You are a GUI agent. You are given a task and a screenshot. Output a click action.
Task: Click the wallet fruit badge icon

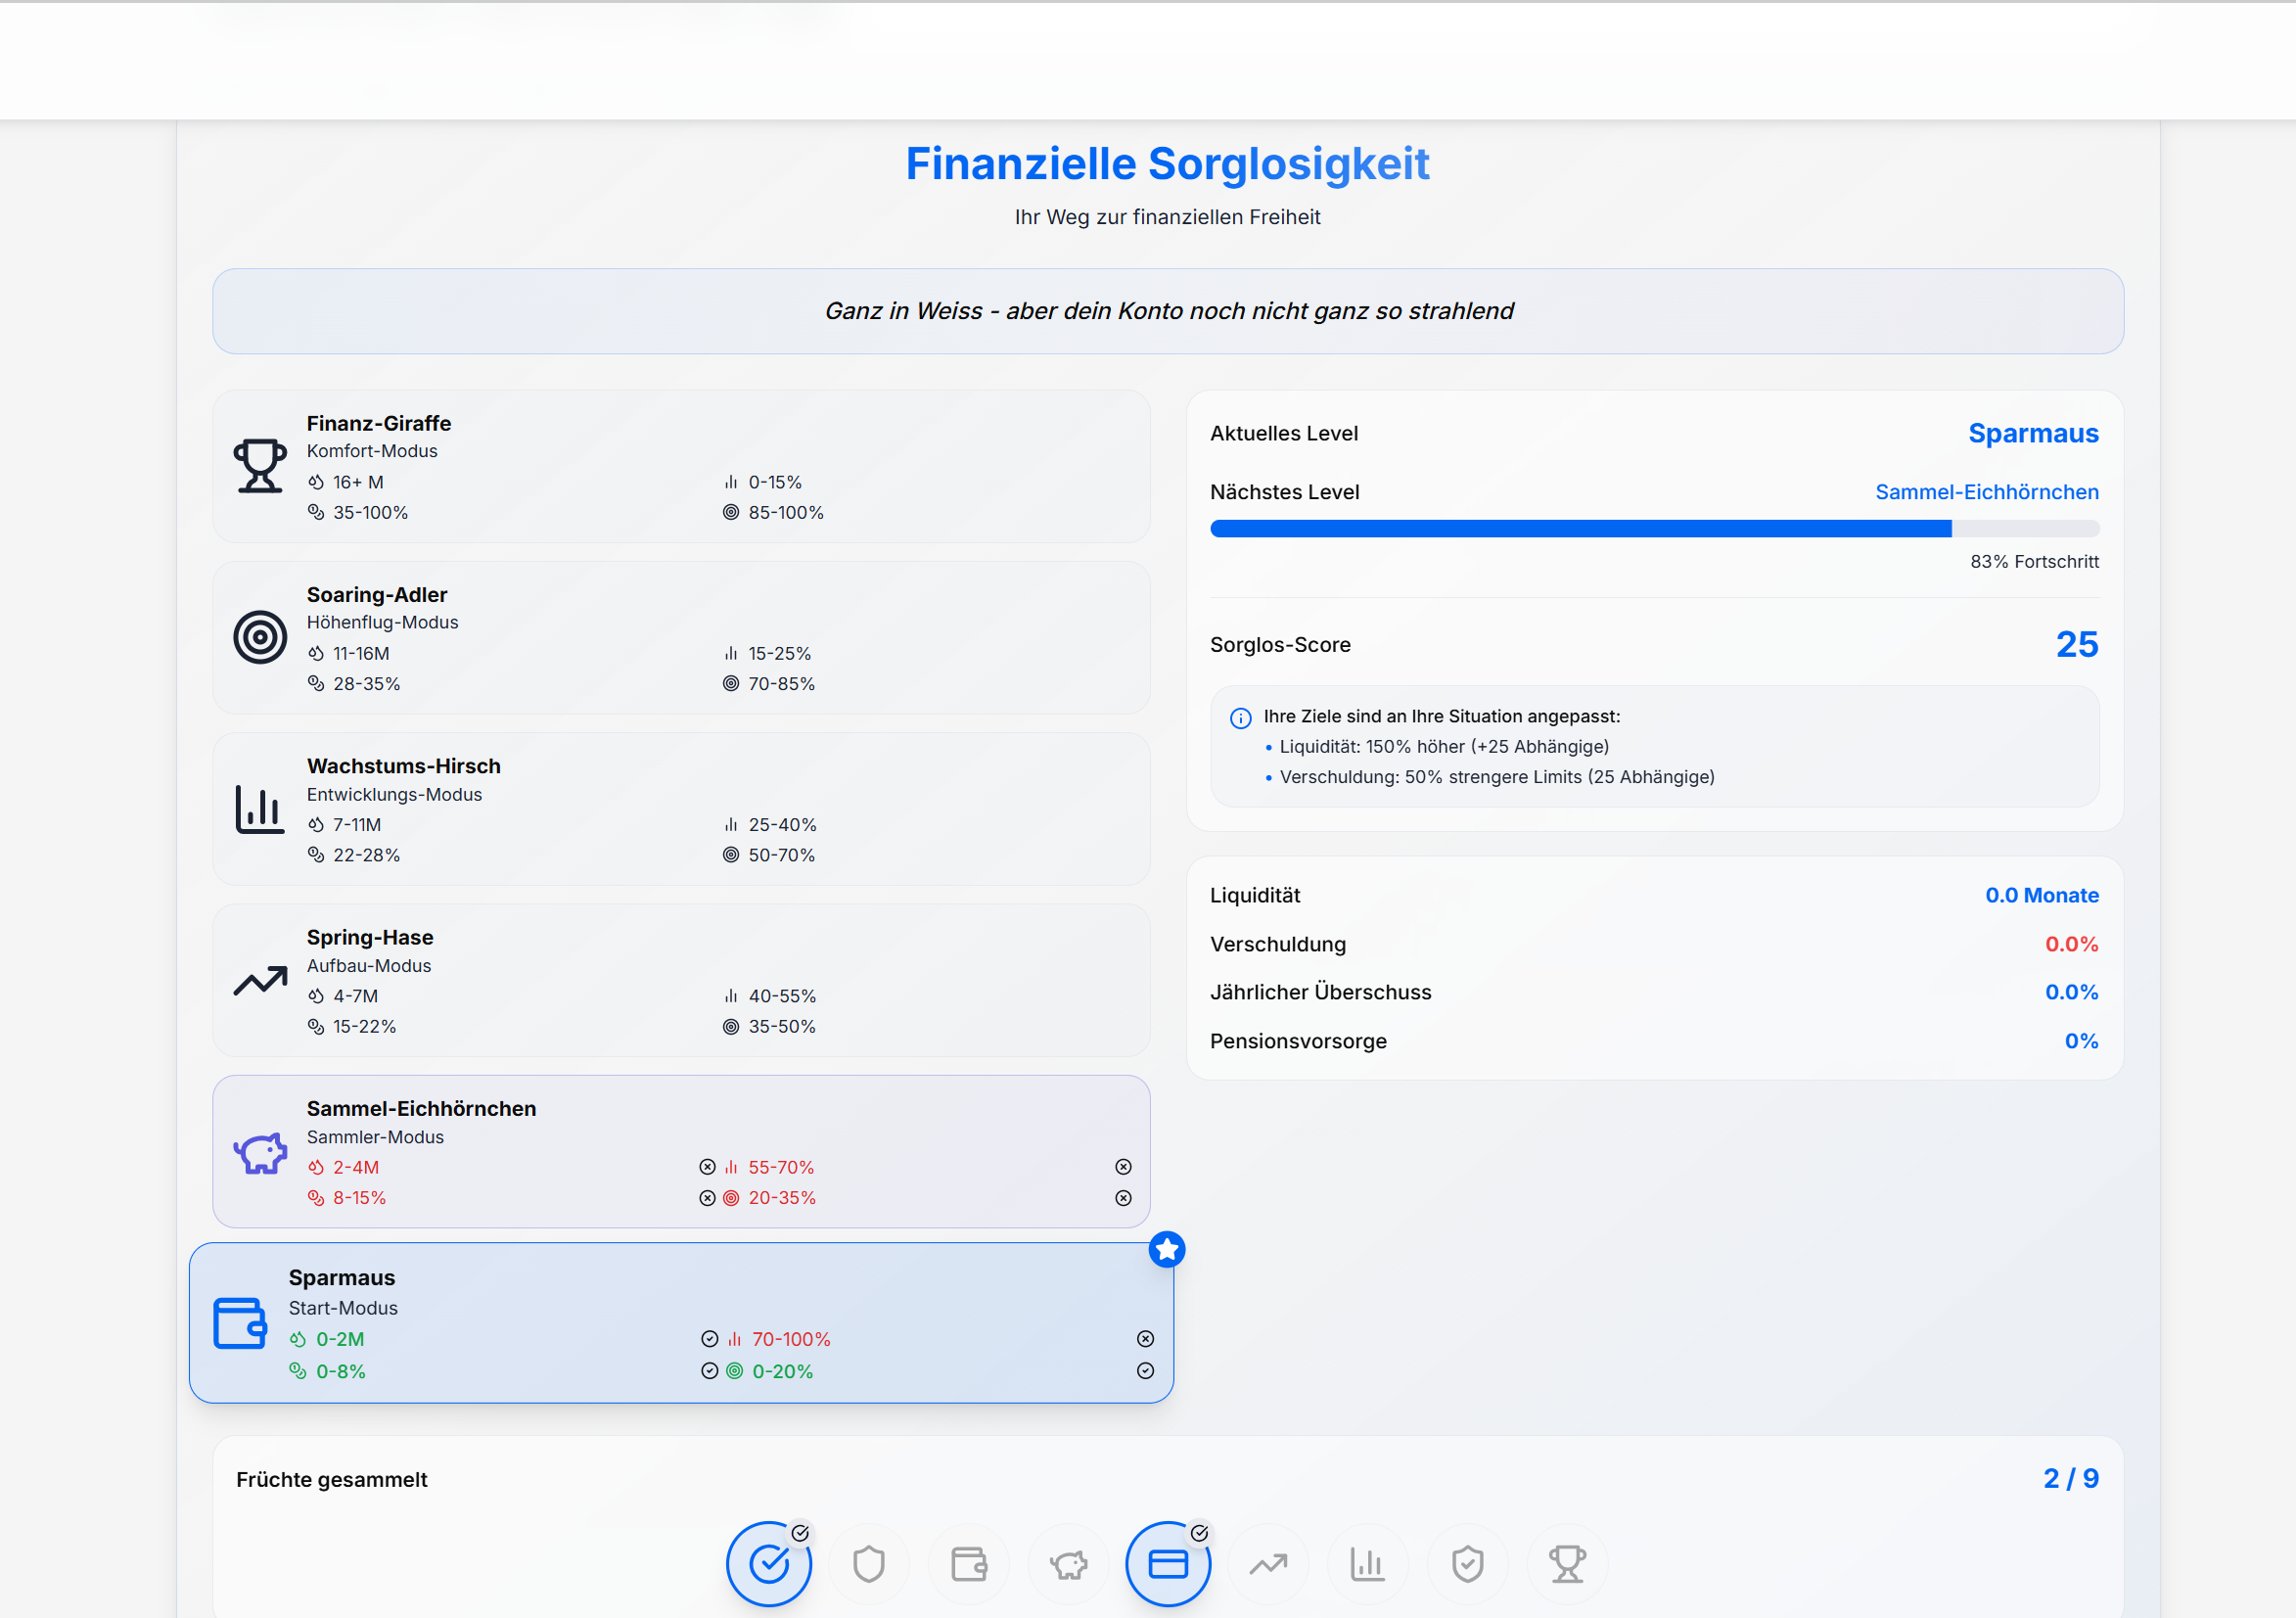[968, 1564]
